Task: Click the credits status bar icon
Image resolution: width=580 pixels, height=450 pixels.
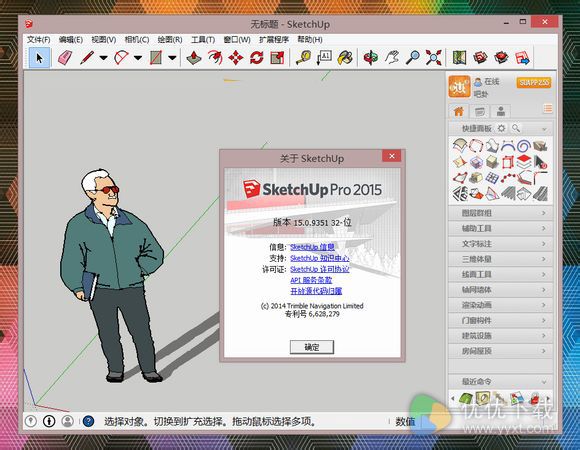Action: point(49,421)
